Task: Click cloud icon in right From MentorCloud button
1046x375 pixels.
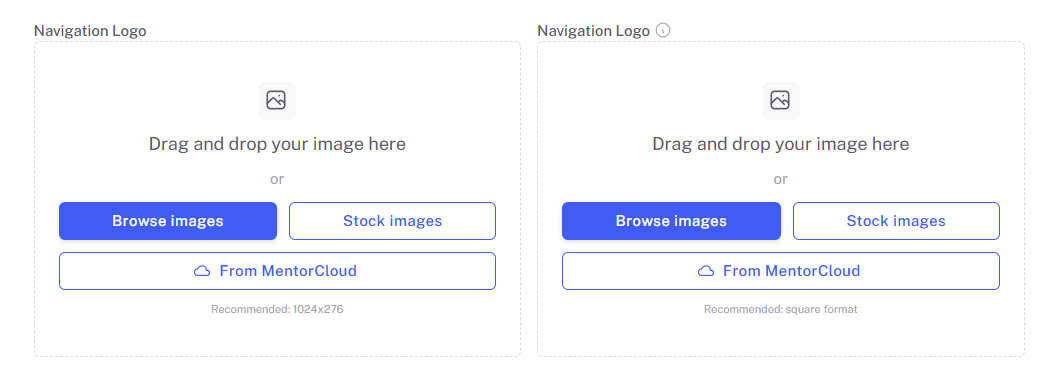Action: [705, 271]
